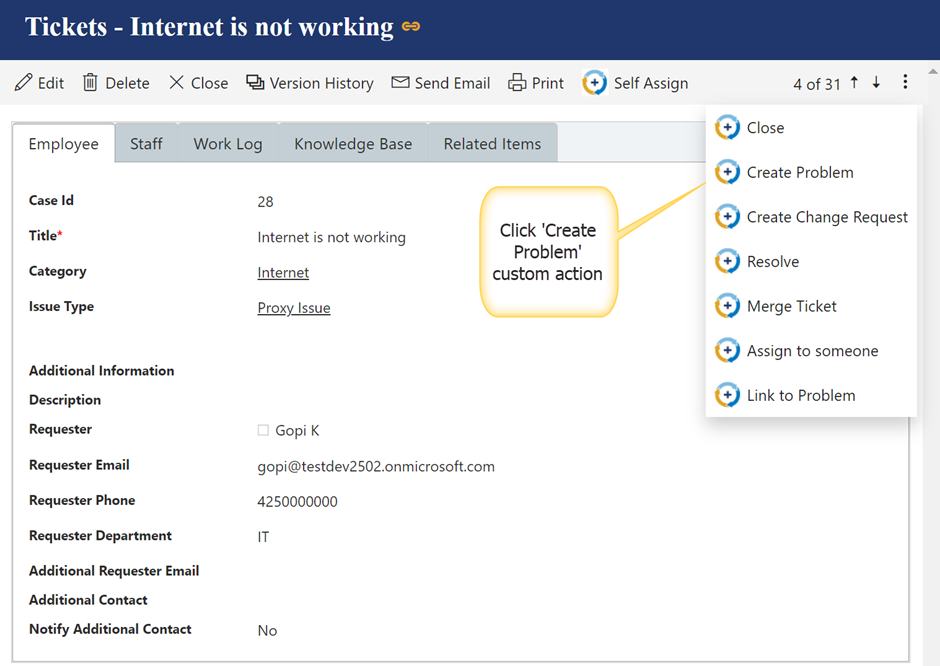Select Merge Ticket from the menu

point(791,307)
